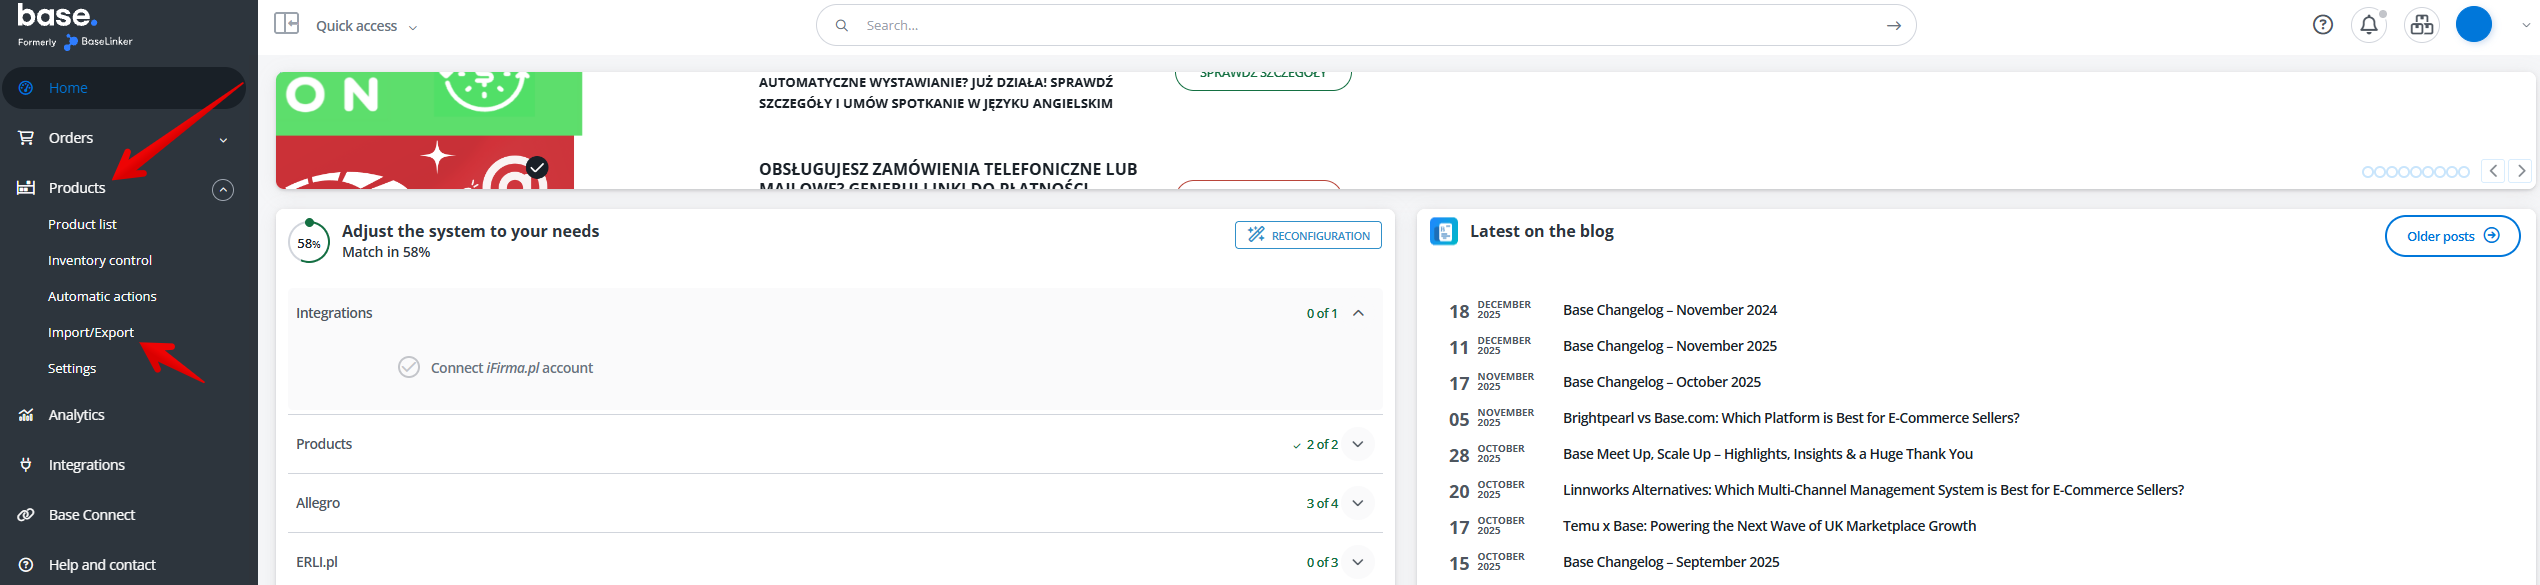Image resolution: width=2540 pixels, height=585 pixels.
Task: Click the Reconfiguration button
Action: pyautogui.click(x=1308, y=235)
